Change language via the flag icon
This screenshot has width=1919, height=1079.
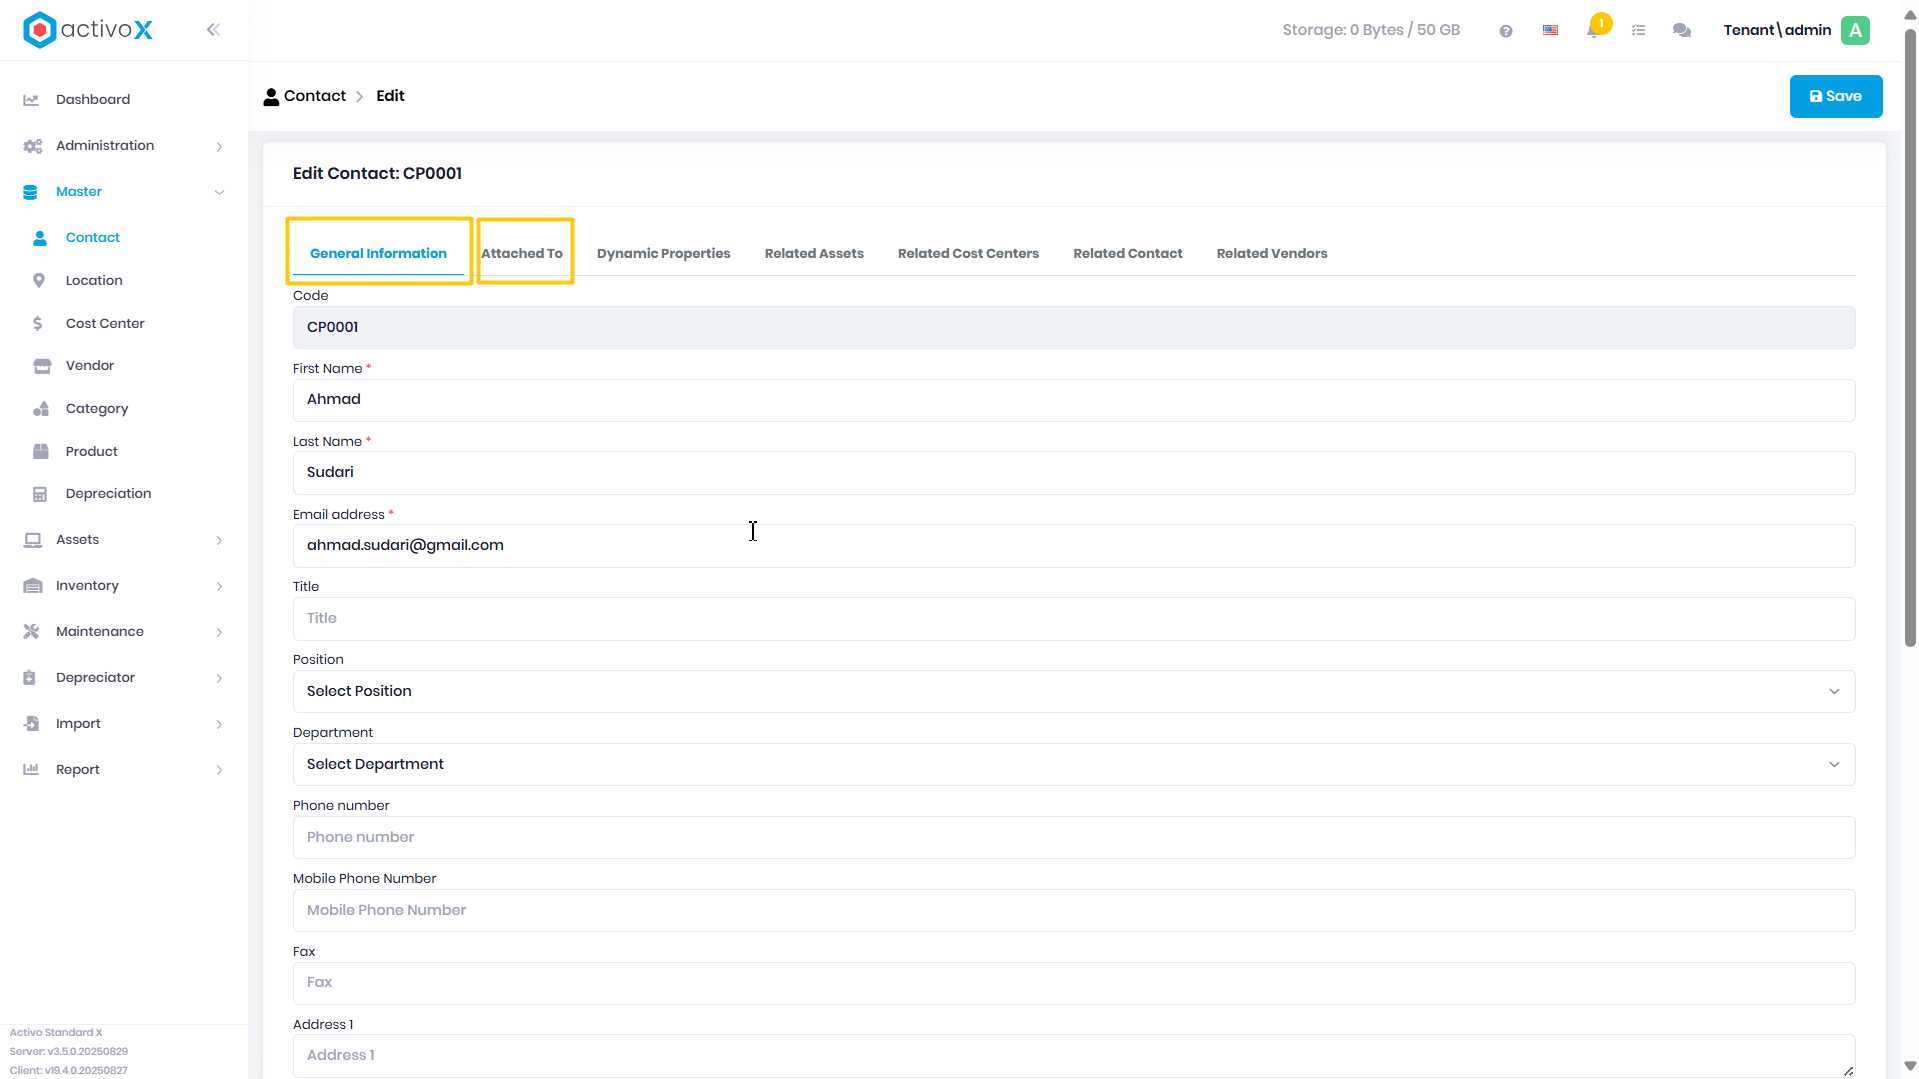click(1550, 31)
